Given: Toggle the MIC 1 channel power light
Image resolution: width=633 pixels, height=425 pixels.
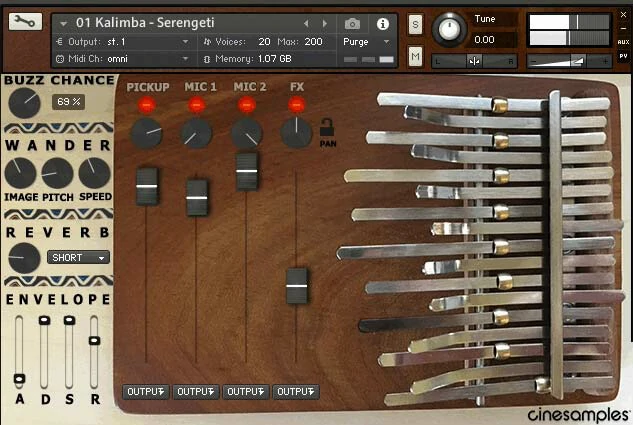Looking at the screenshot, I should pos(197,105).
